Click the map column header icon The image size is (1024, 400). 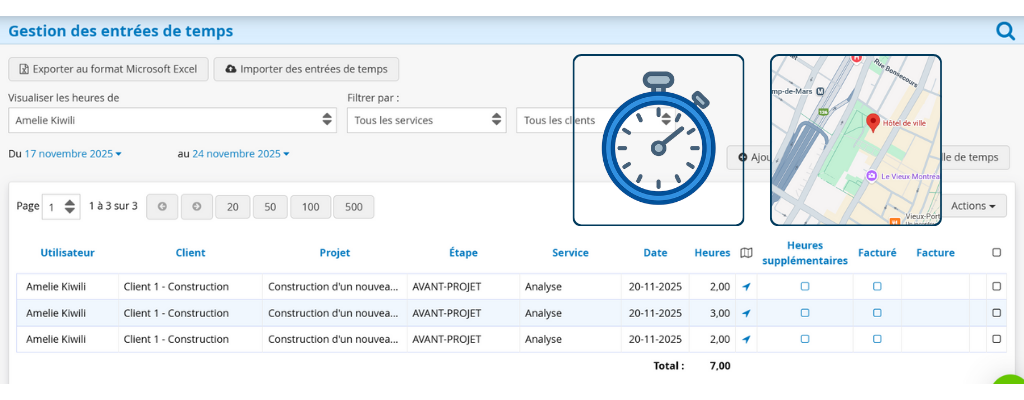[746, 253]
